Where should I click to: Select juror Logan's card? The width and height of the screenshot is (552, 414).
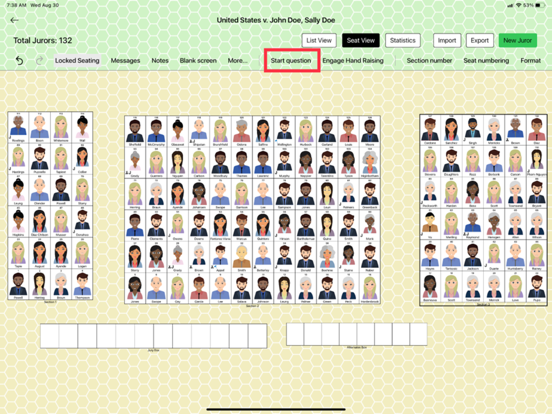[82, 253]
